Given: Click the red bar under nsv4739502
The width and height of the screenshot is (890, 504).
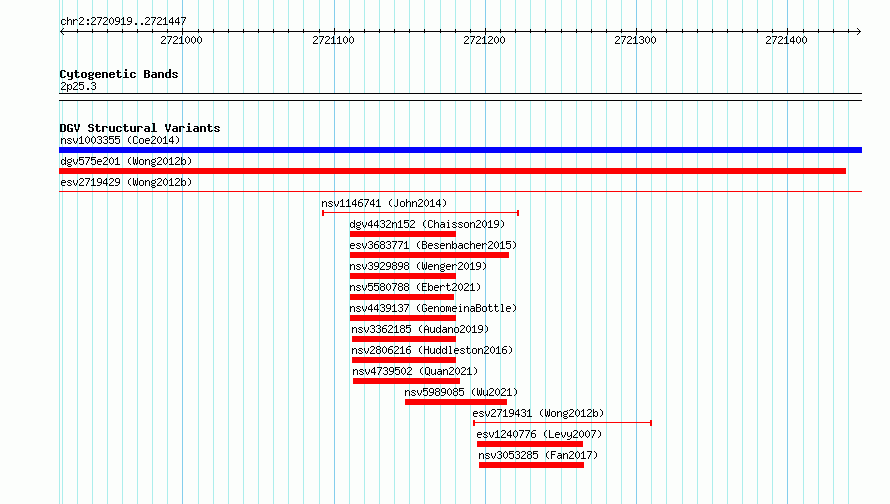Looking at the screenshot, I should [406, 381].
